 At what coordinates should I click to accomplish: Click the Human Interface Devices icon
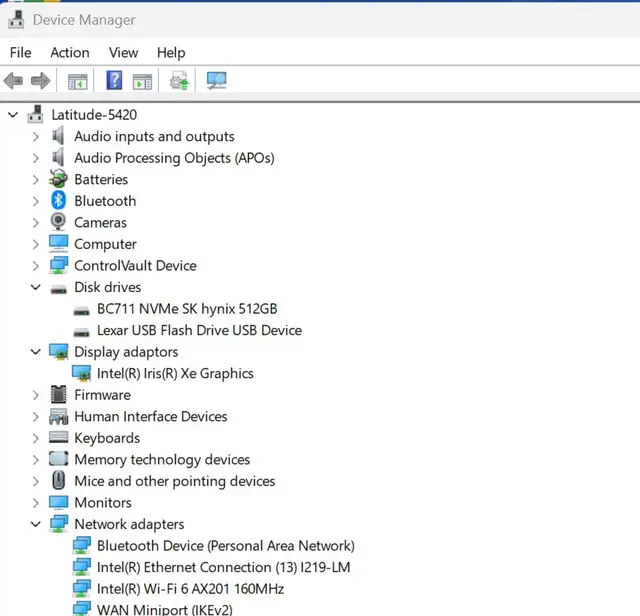[x=58, y=416]
